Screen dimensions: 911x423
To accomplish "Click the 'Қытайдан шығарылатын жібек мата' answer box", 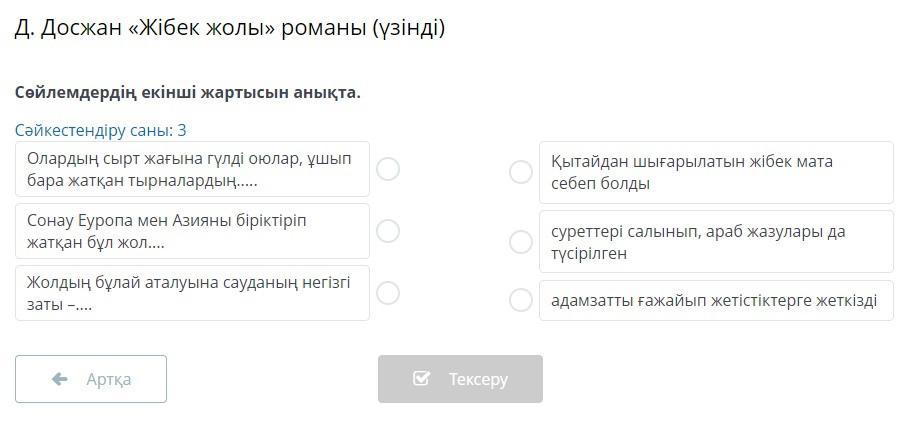I will 715,172.
